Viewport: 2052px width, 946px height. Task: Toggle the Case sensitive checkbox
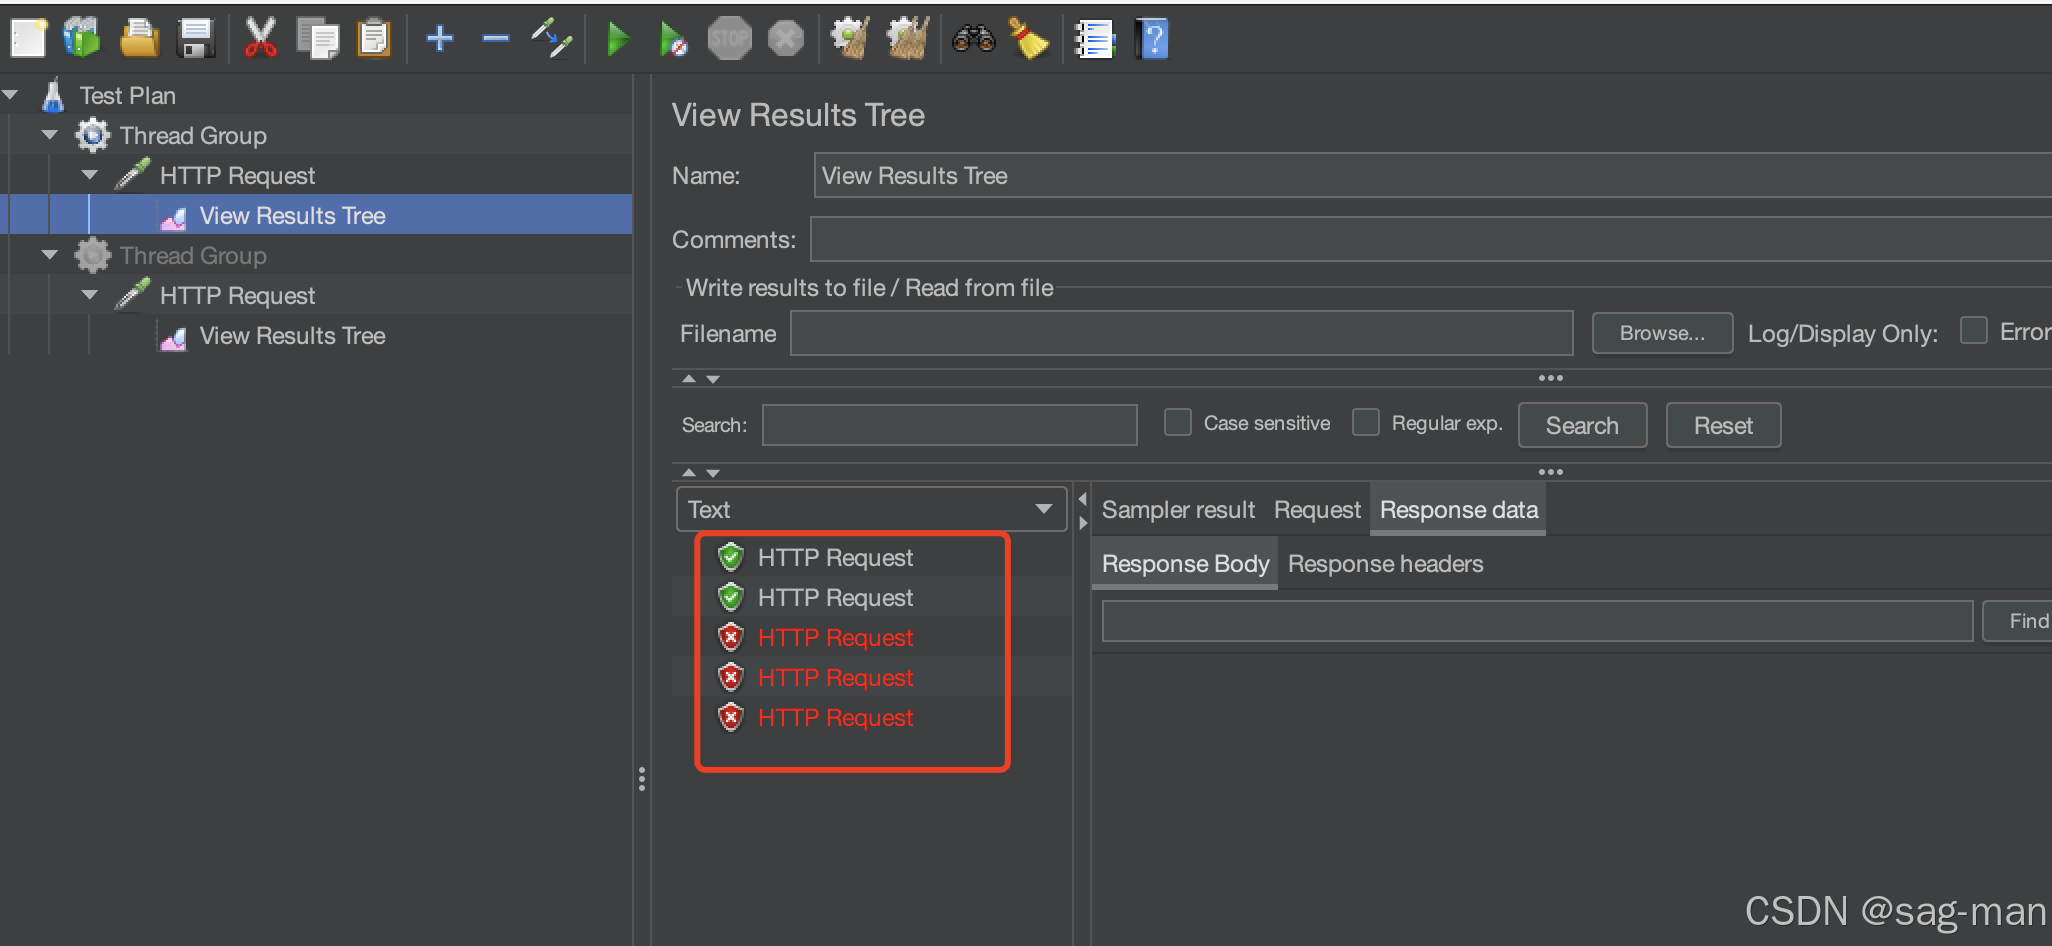pyautogui.click(x=1178, y=422)
